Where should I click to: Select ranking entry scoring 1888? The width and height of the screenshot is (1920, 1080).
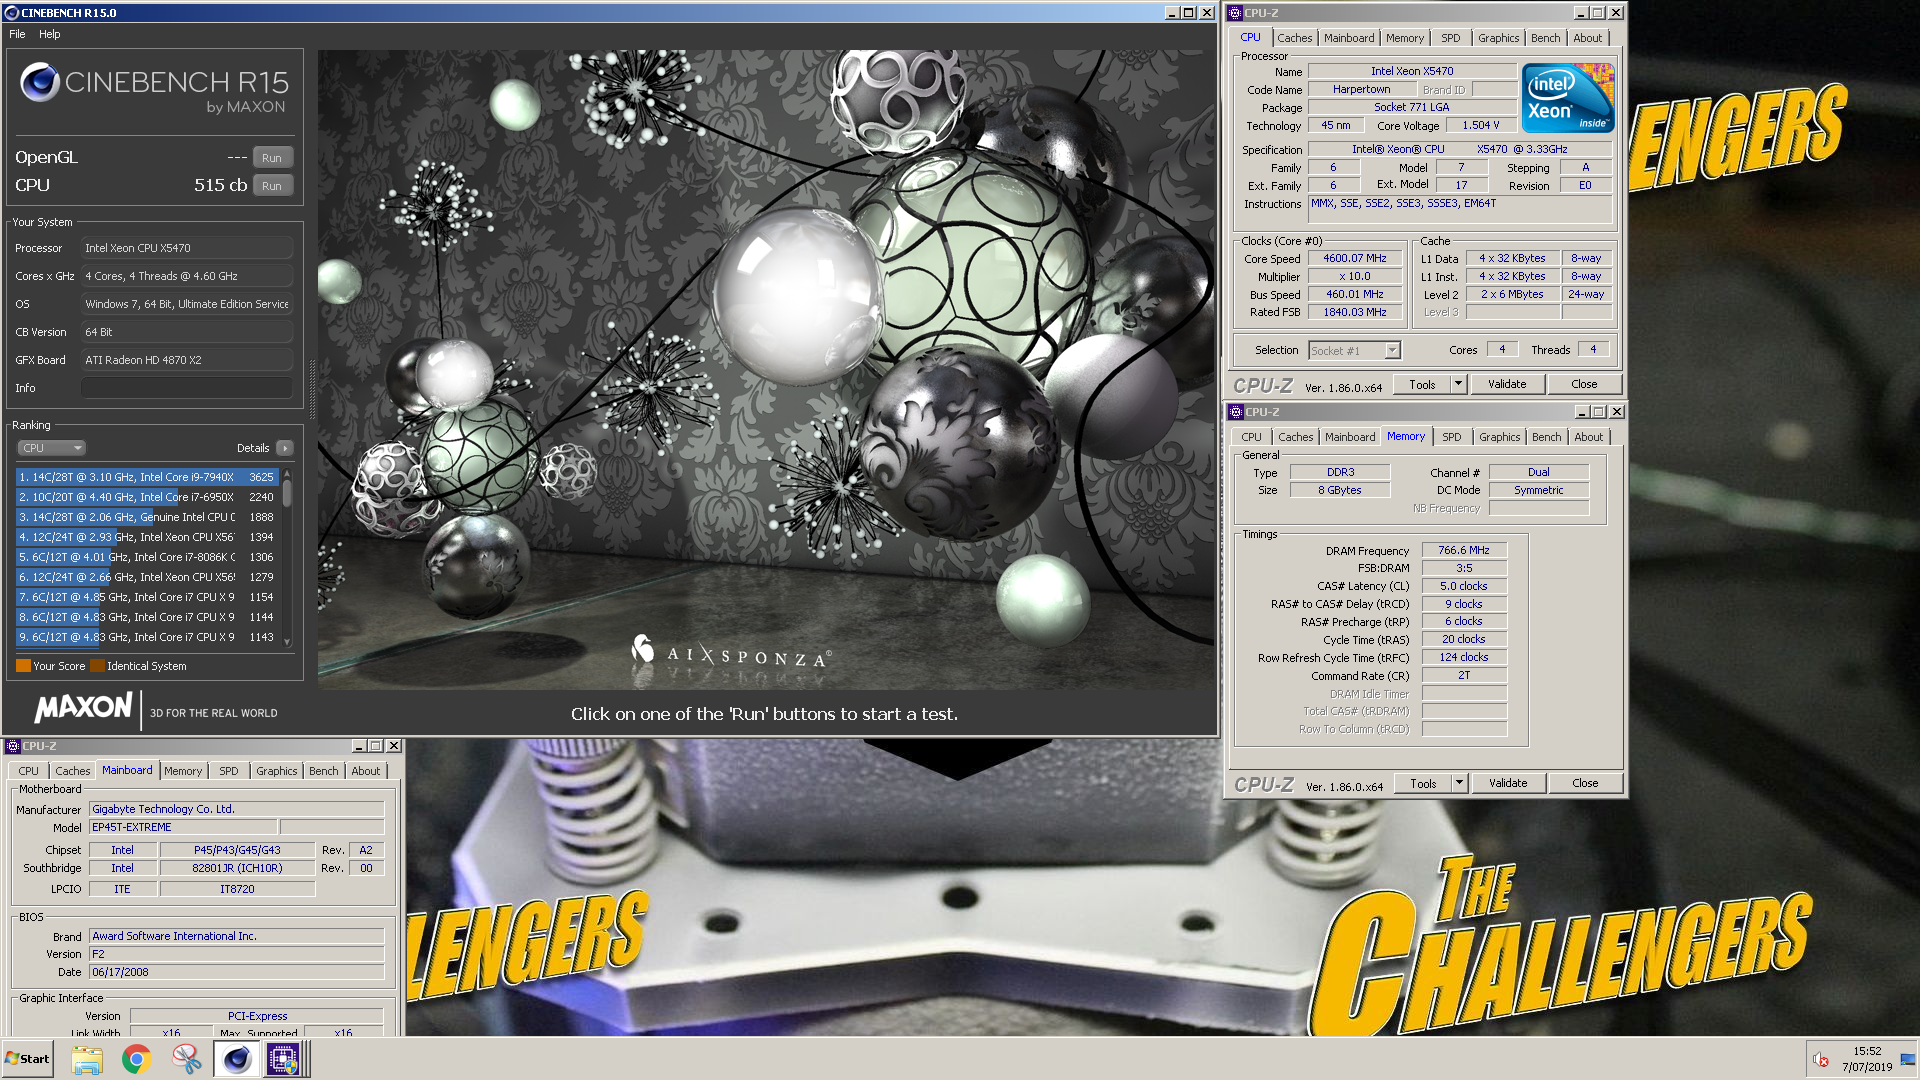[146, 517]
